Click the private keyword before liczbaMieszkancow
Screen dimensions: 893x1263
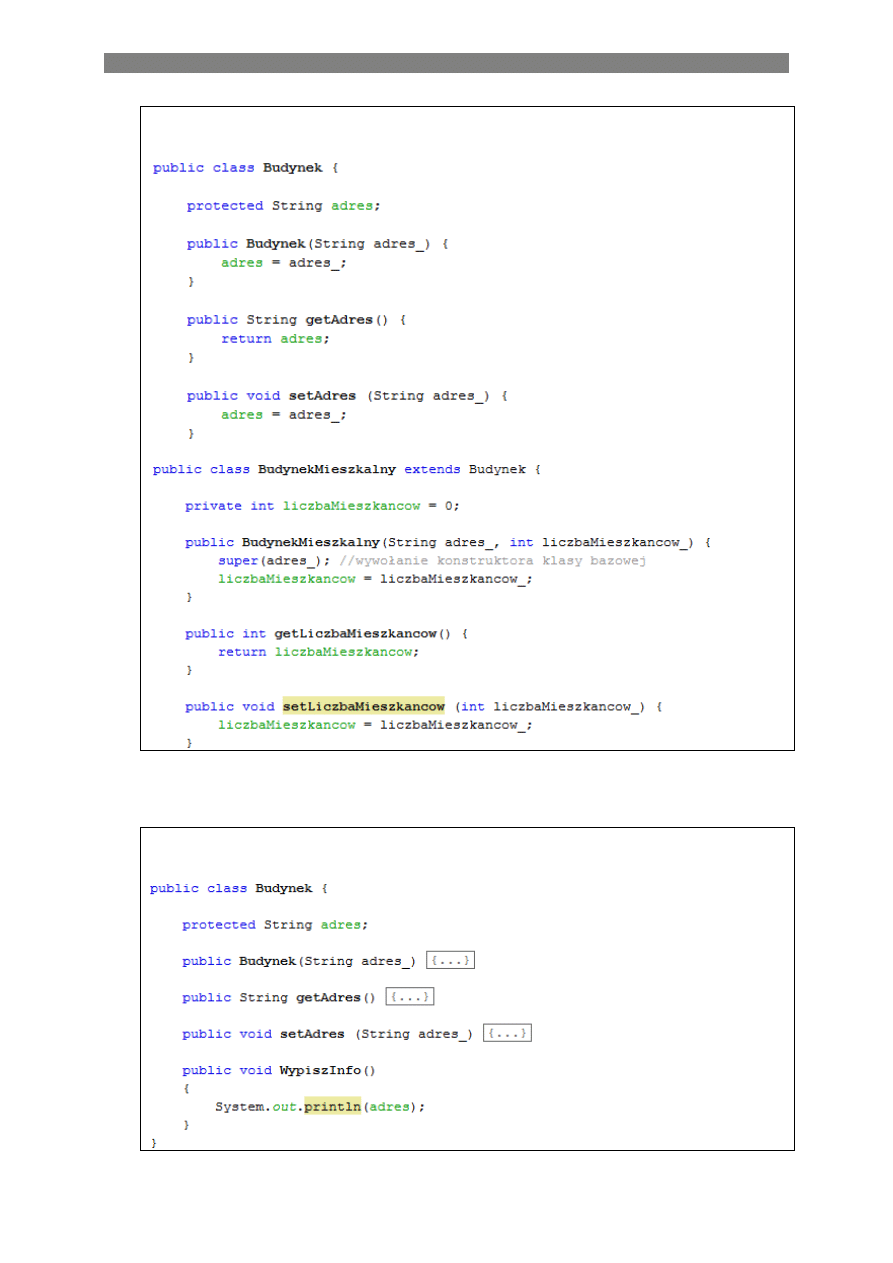click(x=212, y=506)
